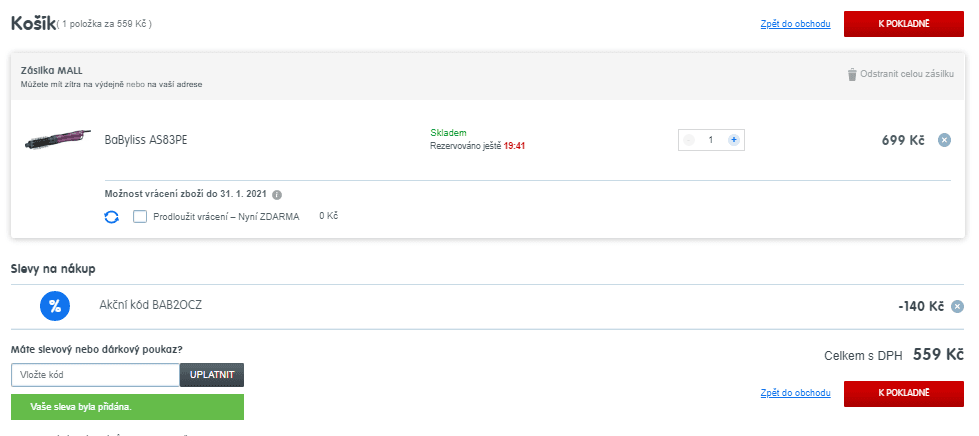Decrease quantity with the minus button
The width and height of the screenshot is (979, 436).
[x=689, y=140]
